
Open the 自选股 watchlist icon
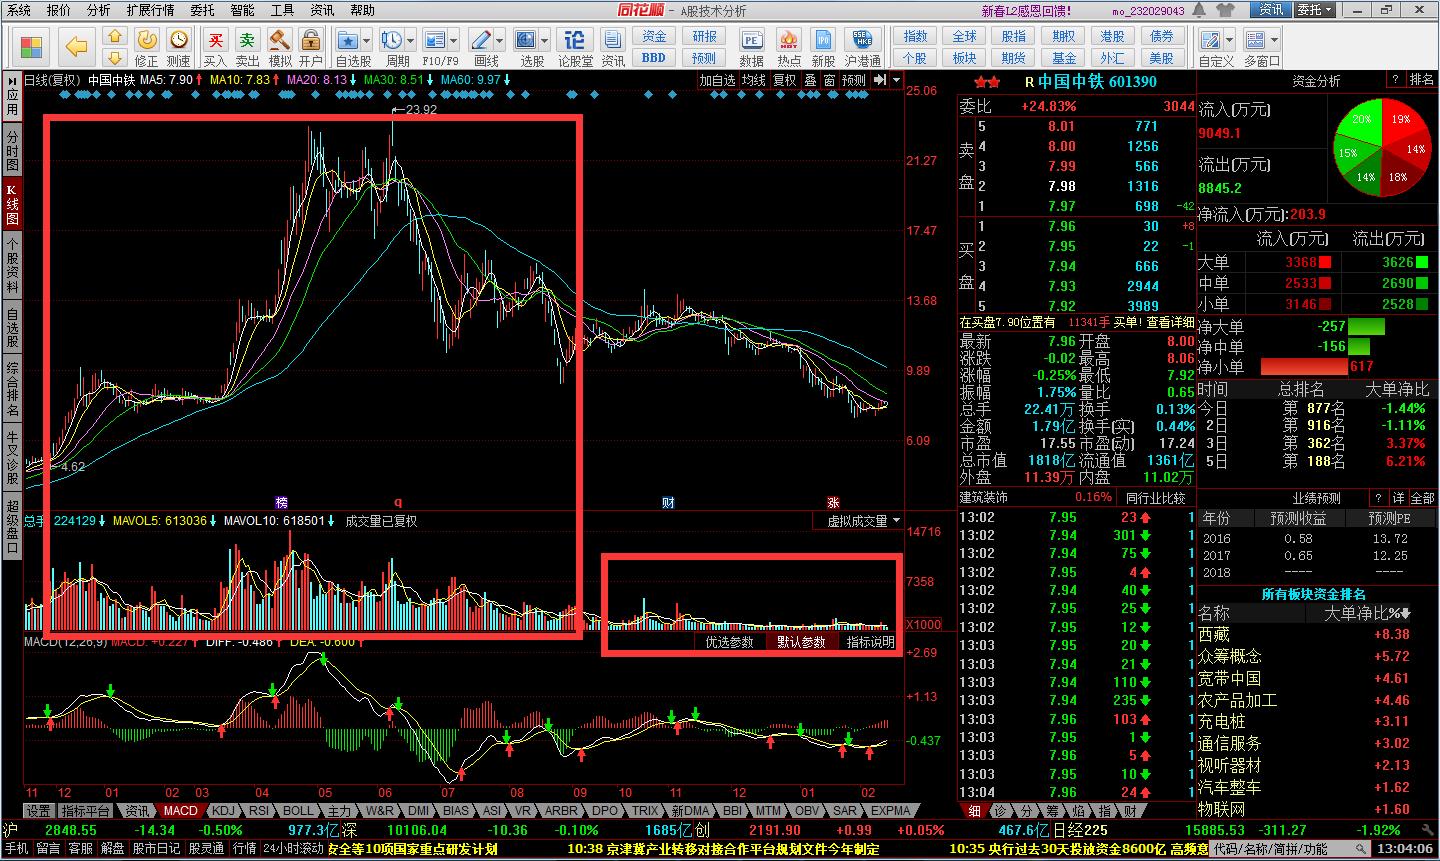click(x=348, y=40)
